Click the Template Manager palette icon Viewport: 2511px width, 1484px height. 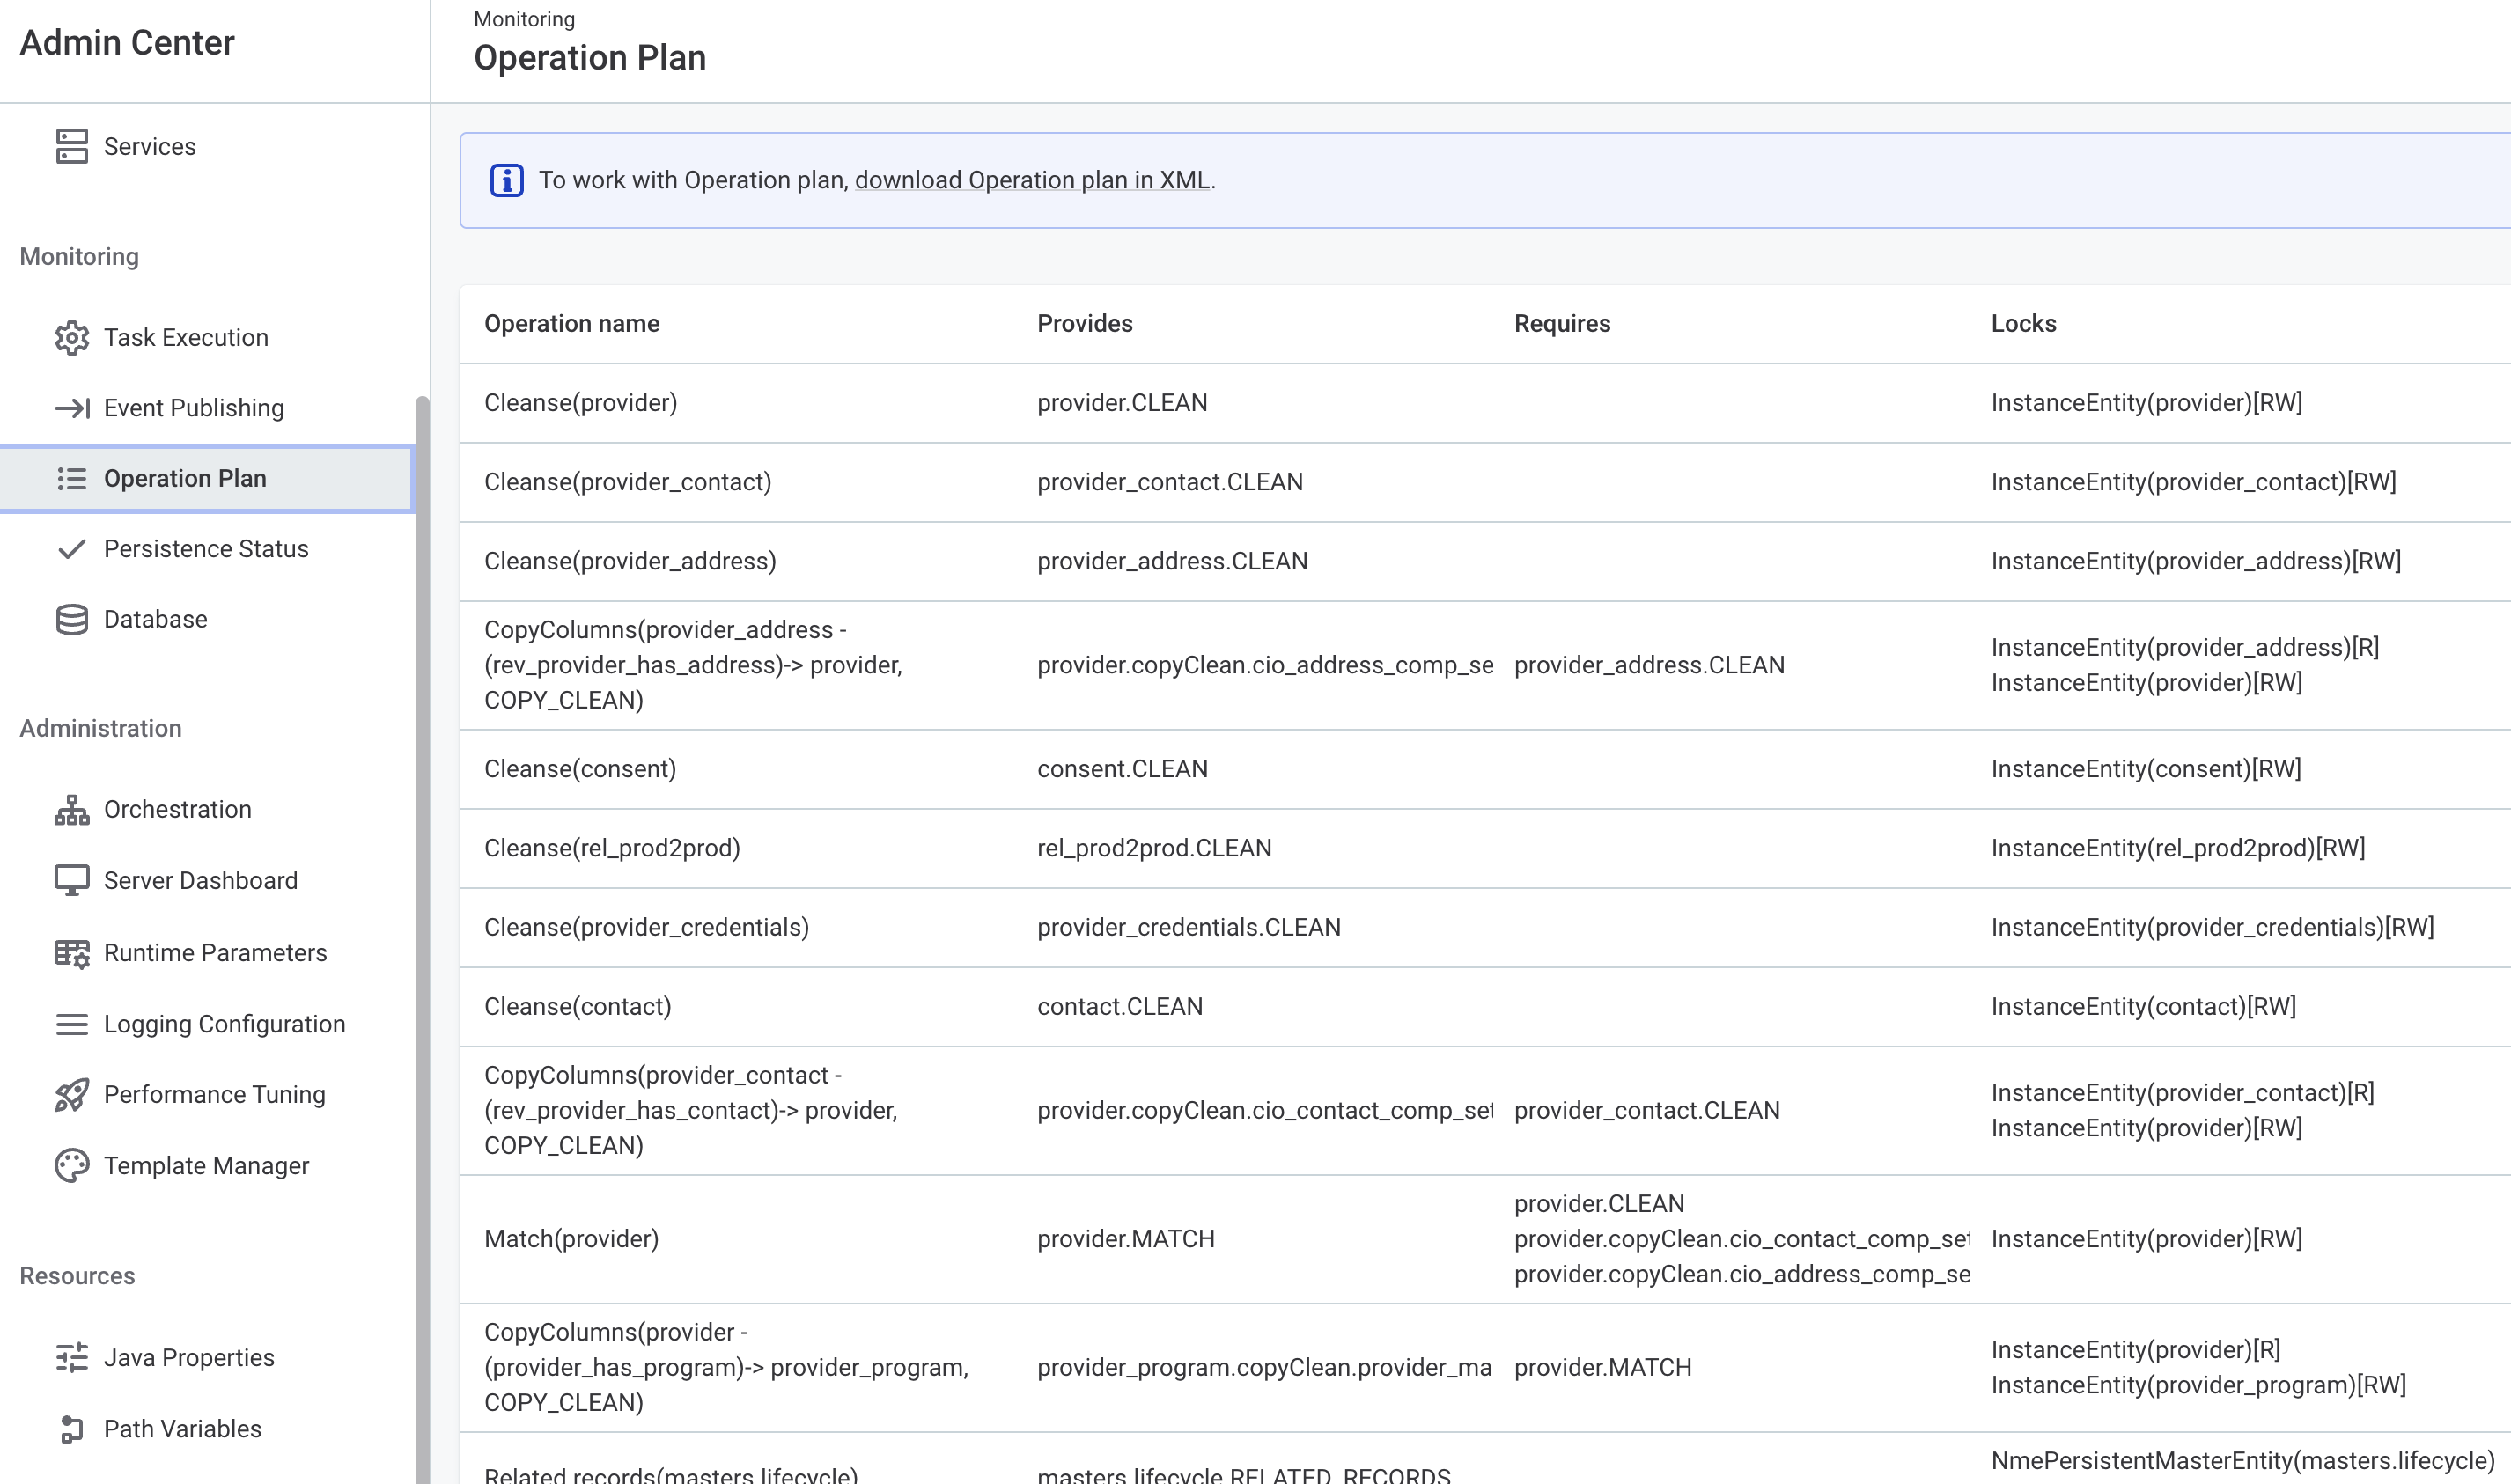pos(71,1166)
